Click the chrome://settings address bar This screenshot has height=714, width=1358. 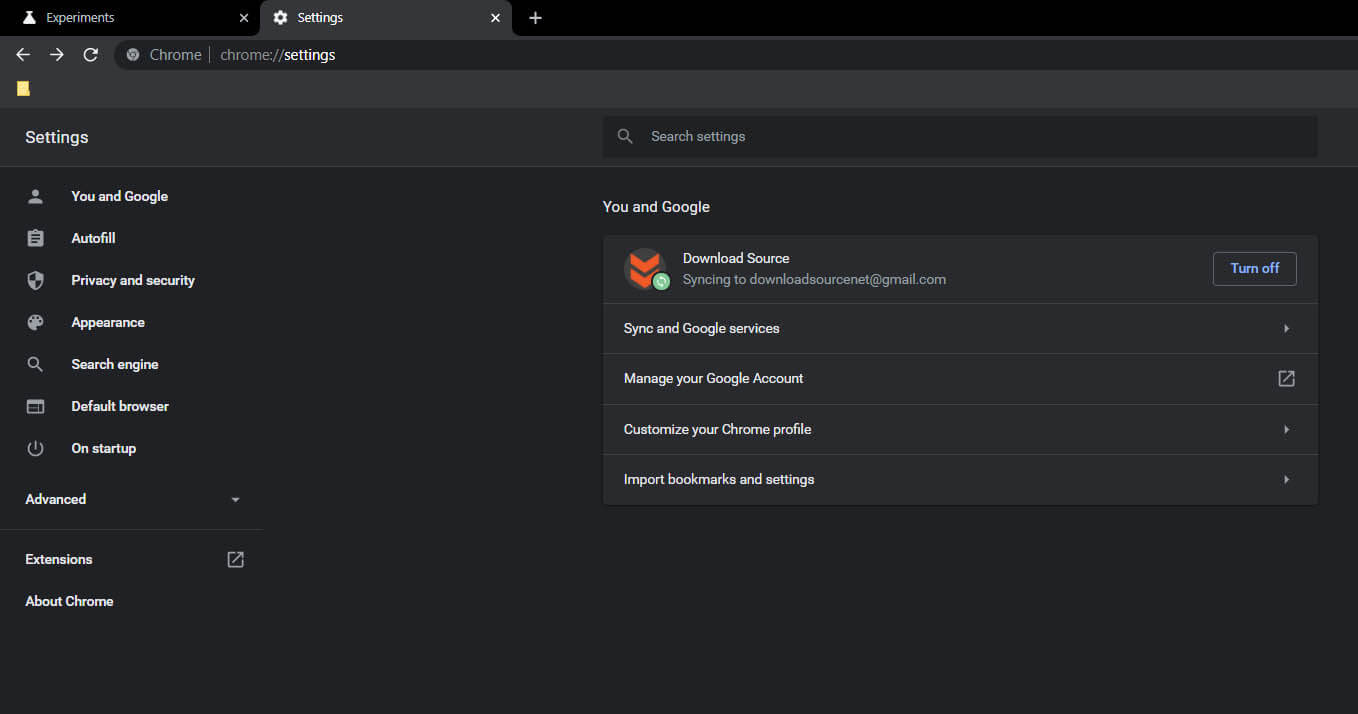(736, 55)
